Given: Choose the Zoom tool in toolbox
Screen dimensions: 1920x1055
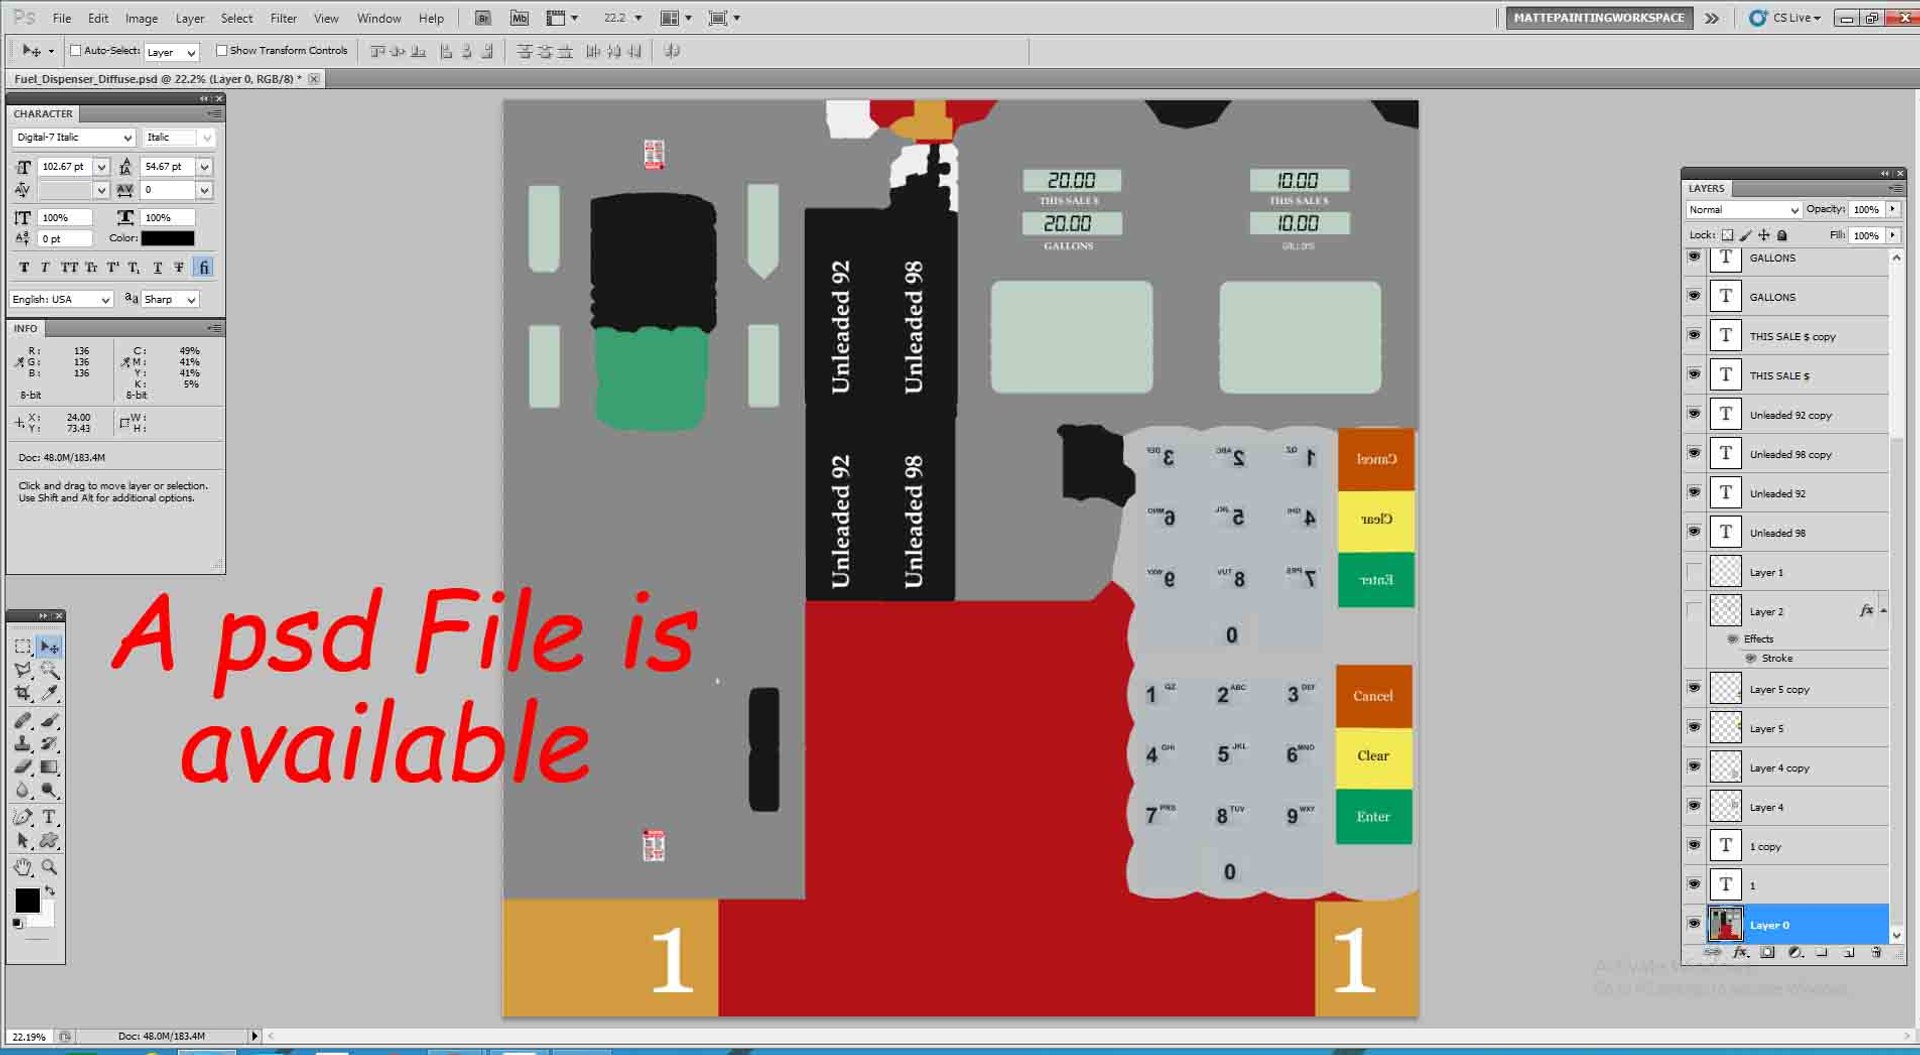Looking at the screenshot, I should [49, 867].
